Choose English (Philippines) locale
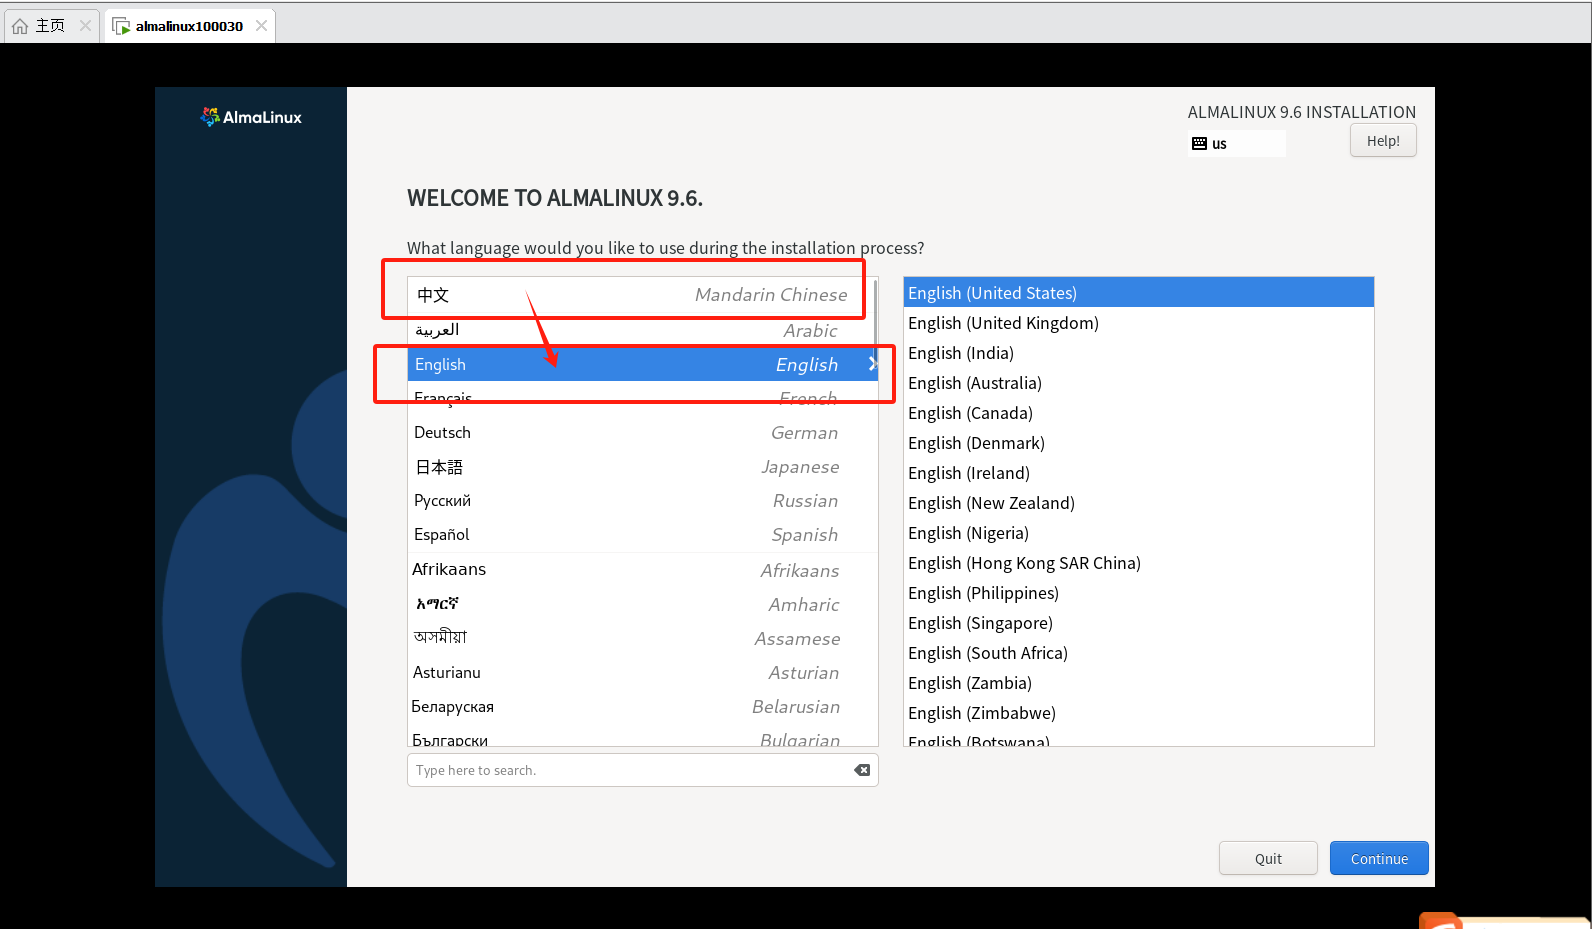This screenshot has height=929, width=1592. pos(1138,593)
